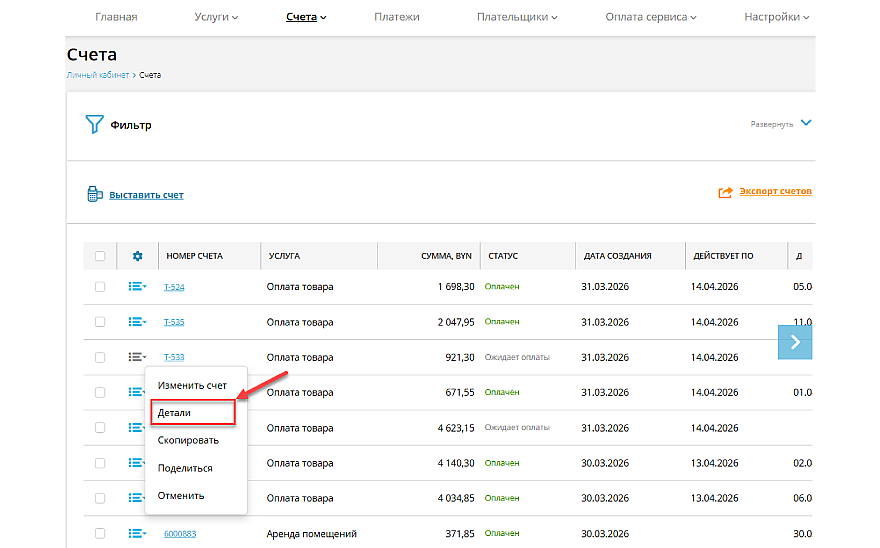Viewport: 880px width, 548px height.
Task: Click the funnel Filter icon
Action: coord(94,125)
